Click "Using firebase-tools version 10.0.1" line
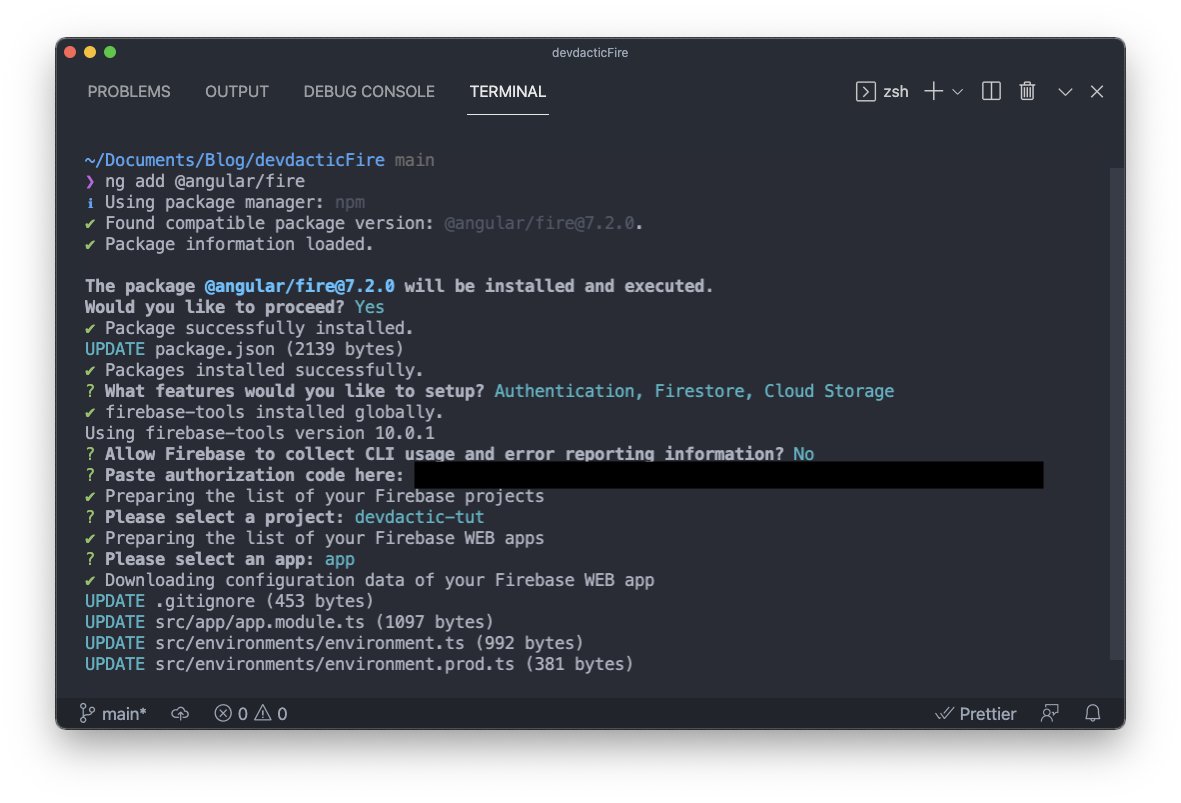 click(x=260, y=433)
